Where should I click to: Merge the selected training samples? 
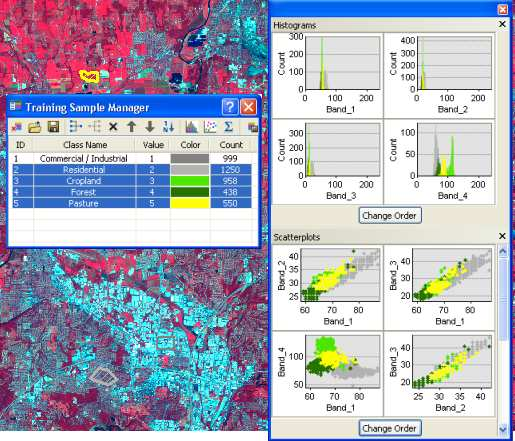76,127
